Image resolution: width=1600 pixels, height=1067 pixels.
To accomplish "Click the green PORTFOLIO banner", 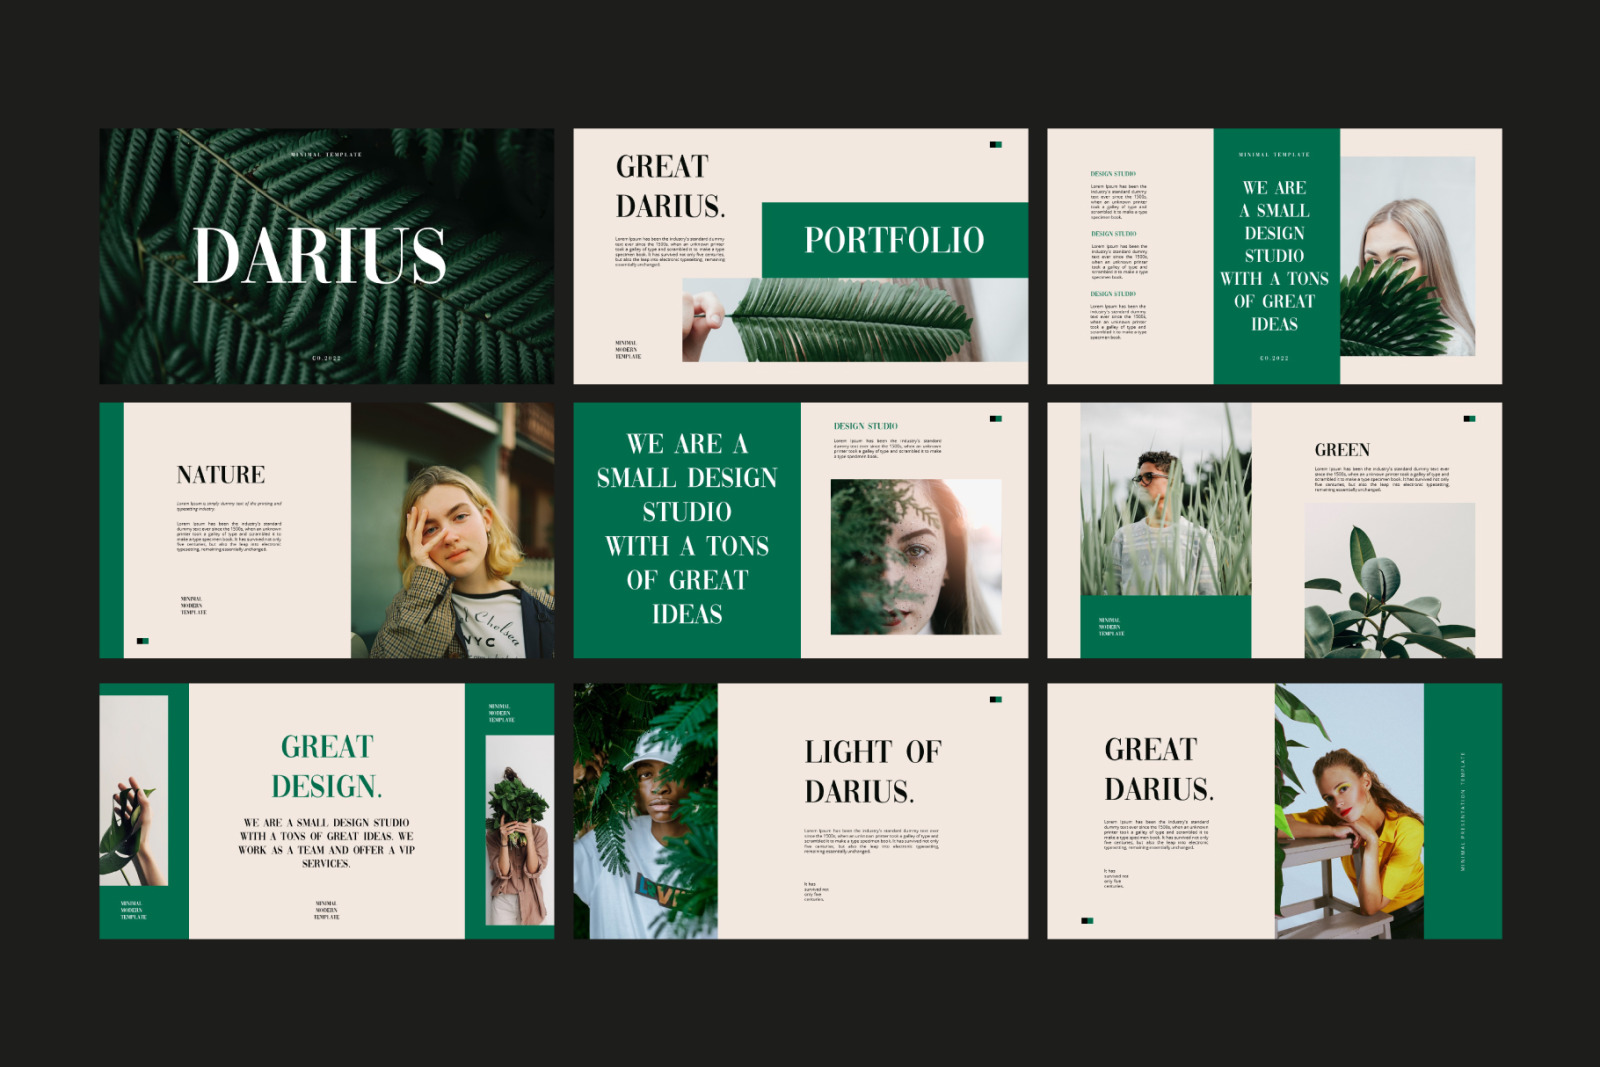I will pos(894,240).
